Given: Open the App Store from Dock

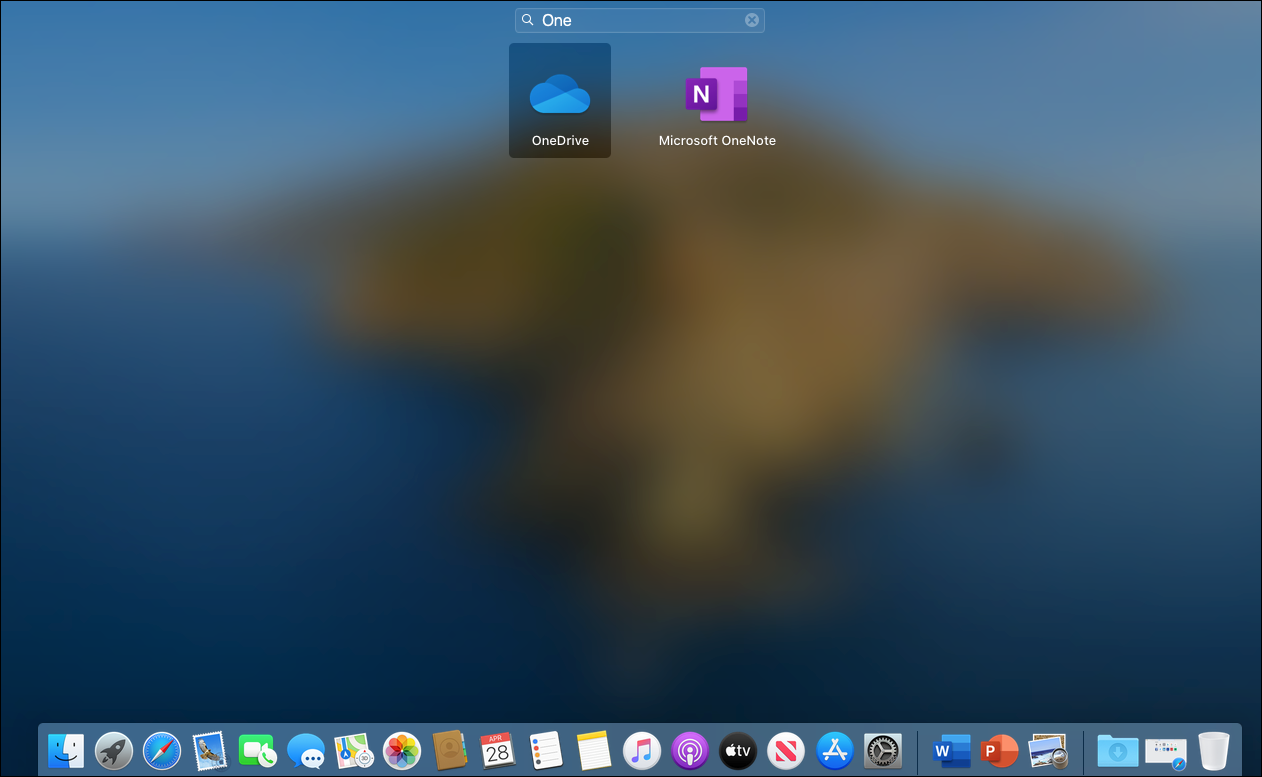Looking at the screenshot, I should [834, 749].
